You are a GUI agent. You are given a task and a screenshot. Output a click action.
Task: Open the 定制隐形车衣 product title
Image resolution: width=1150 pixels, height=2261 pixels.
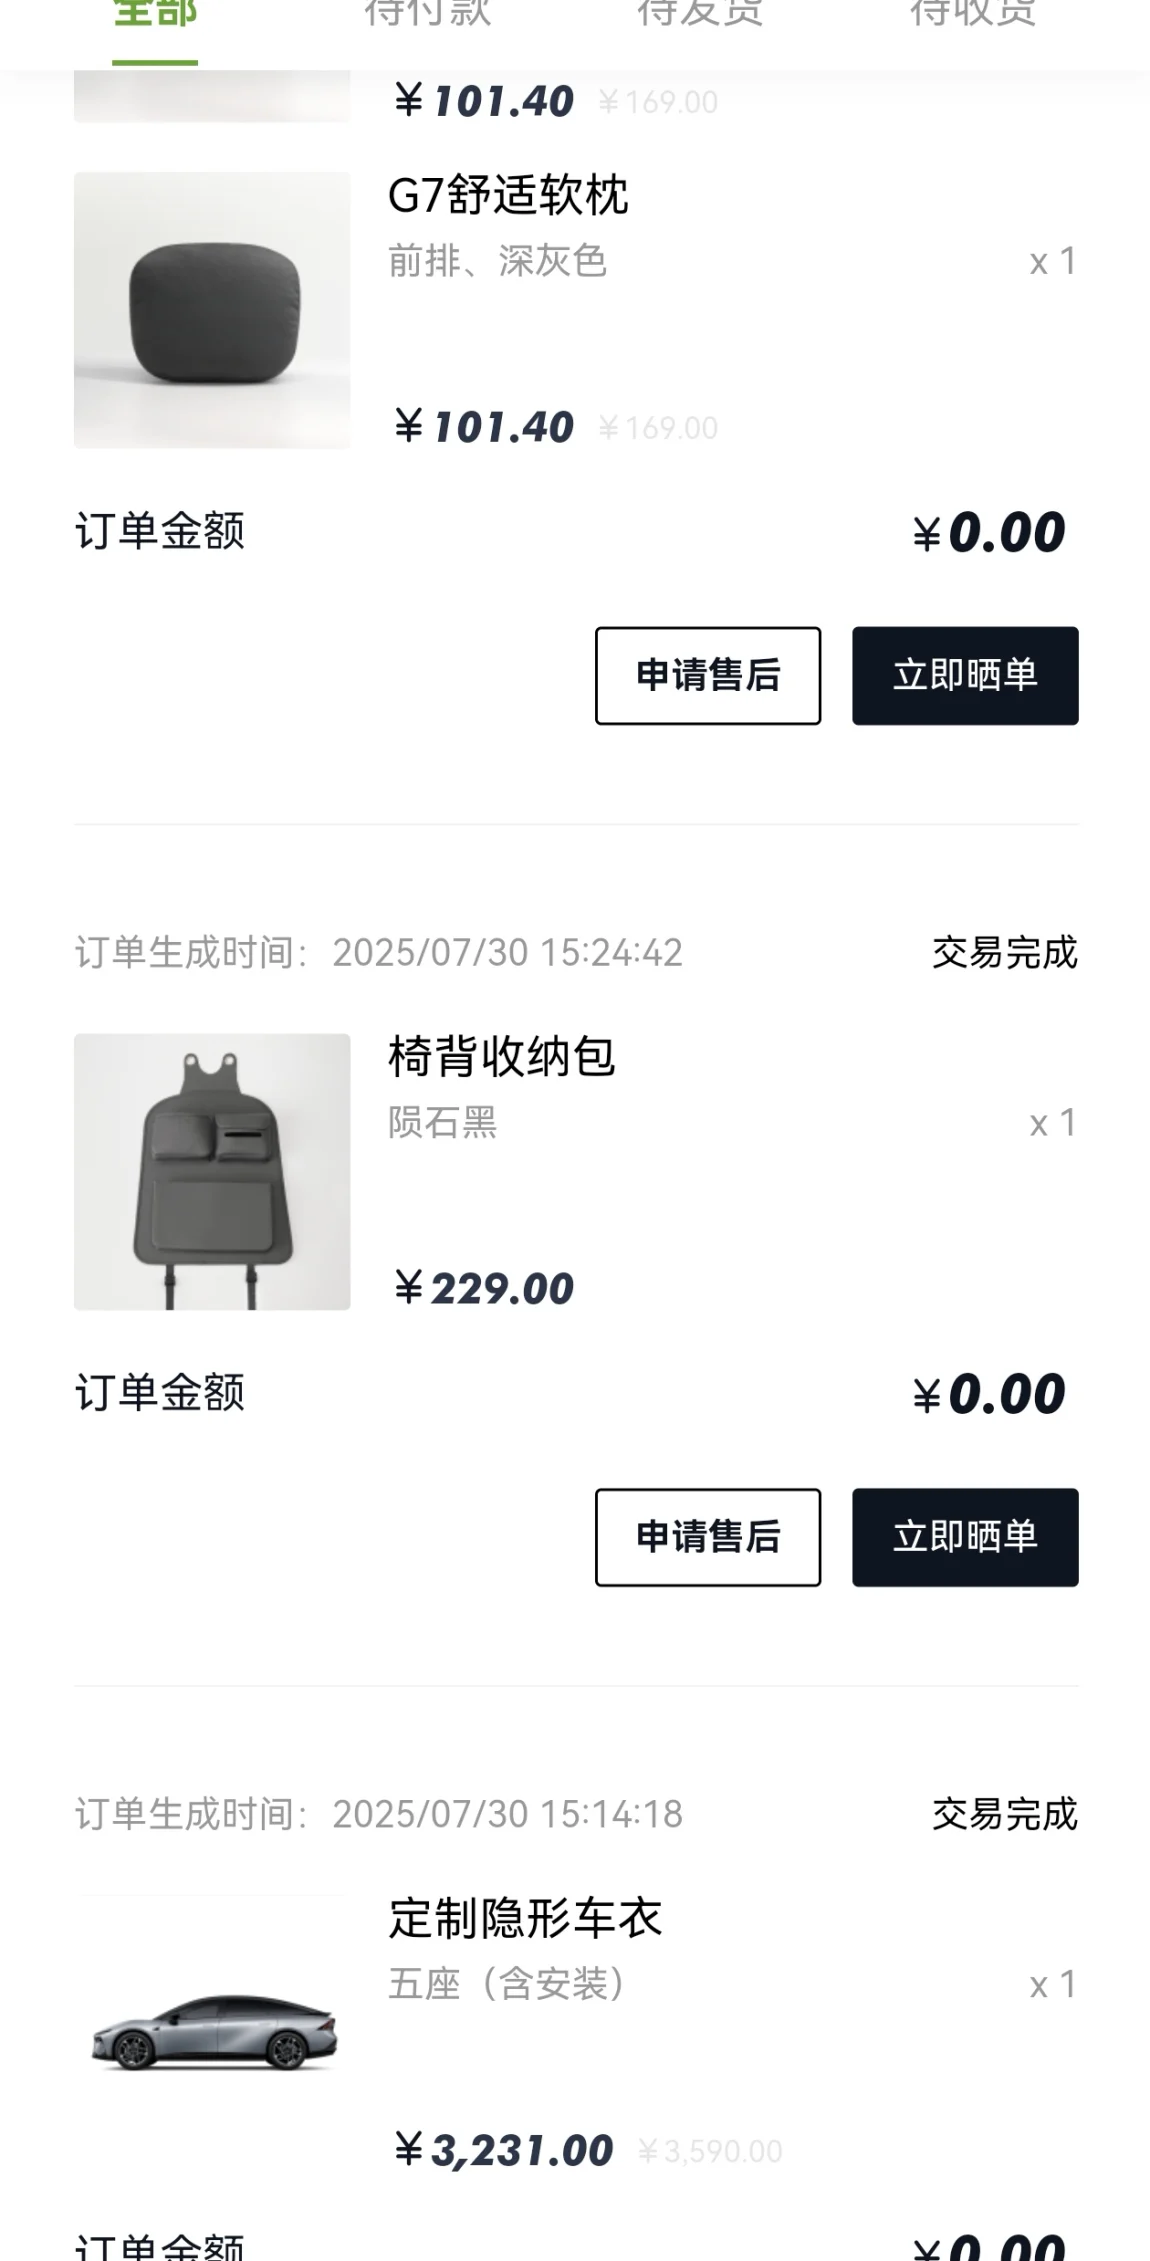pyautogui.click(x=525, y=1918)
